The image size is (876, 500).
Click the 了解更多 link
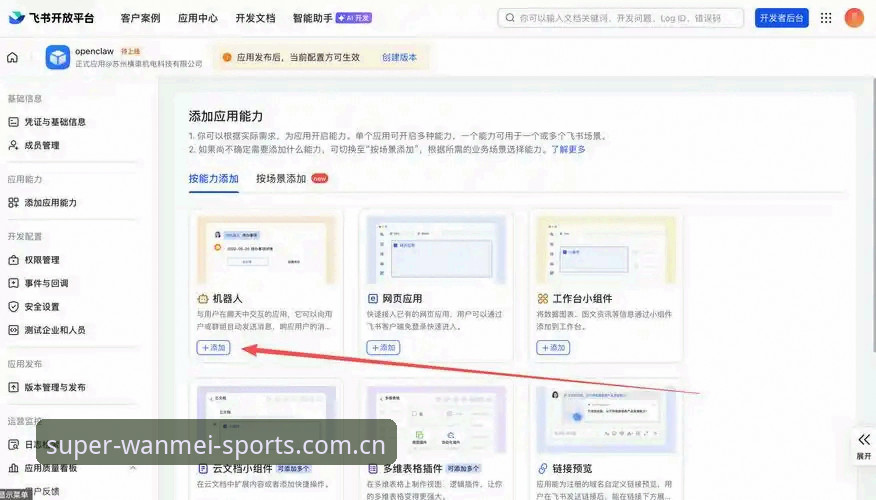point(568,149)
